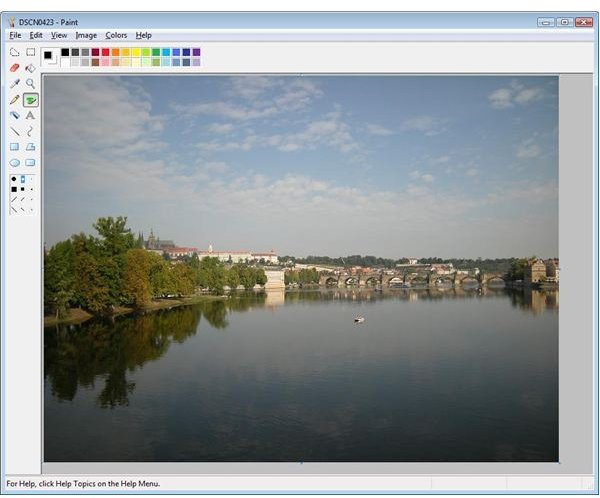Choose the bright red color swatch
This screenshot has width=600, height=498.
pyautogui.click(x=105, y=52)
